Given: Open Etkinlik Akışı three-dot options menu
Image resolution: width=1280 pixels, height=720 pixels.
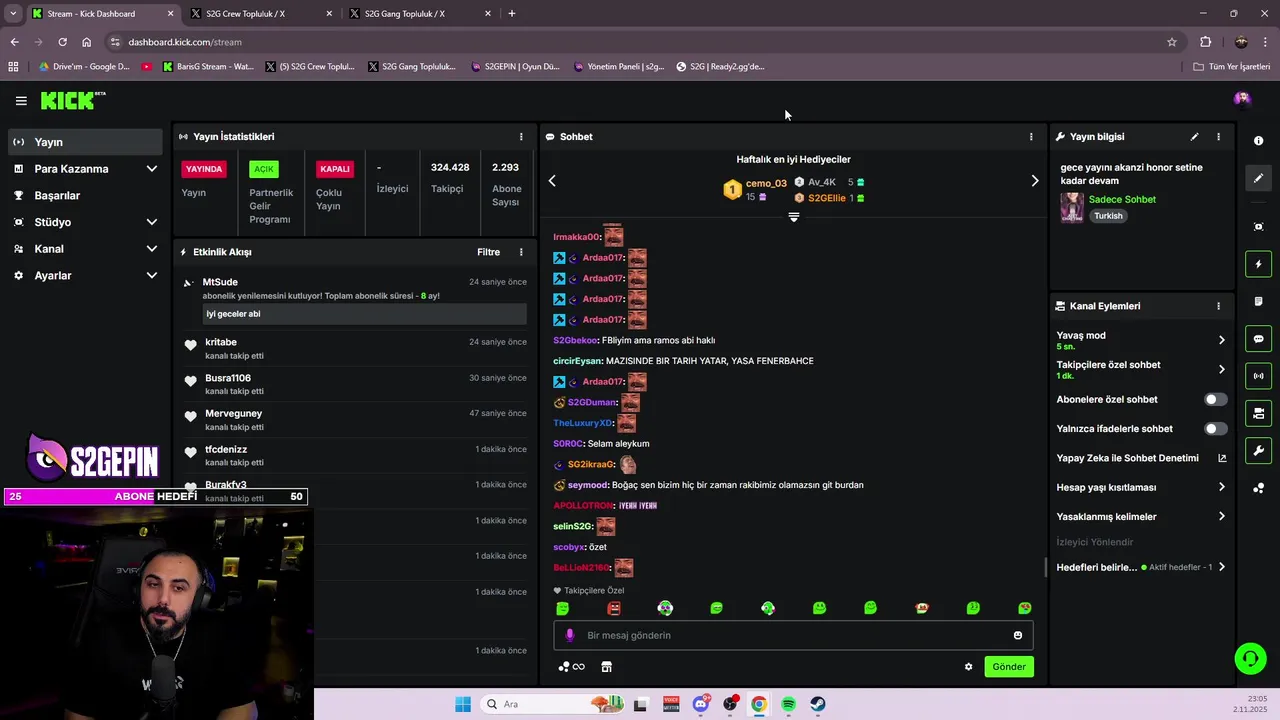Looking at the screenshot, I should 521,252.
